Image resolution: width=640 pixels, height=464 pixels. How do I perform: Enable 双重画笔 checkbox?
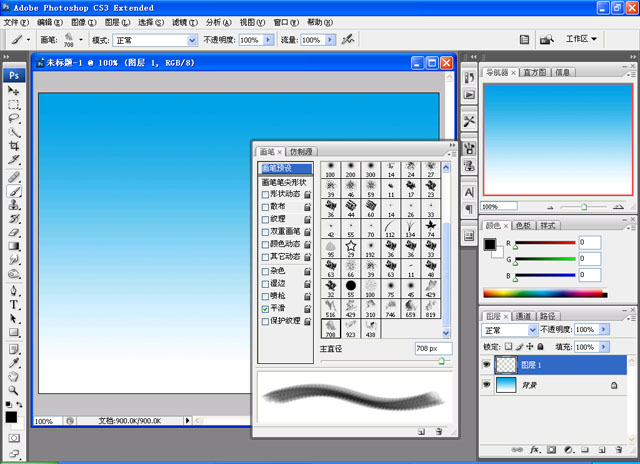265,232
